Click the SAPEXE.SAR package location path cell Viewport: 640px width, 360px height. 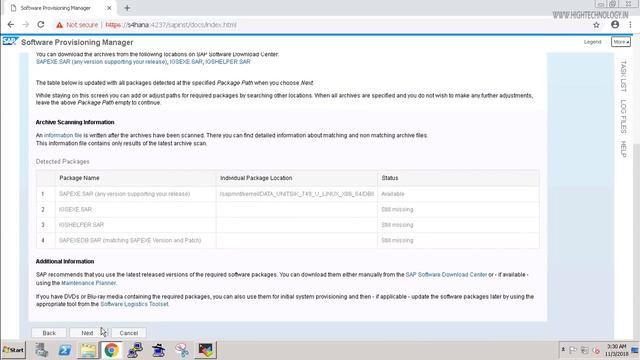(x=297, y=194)
